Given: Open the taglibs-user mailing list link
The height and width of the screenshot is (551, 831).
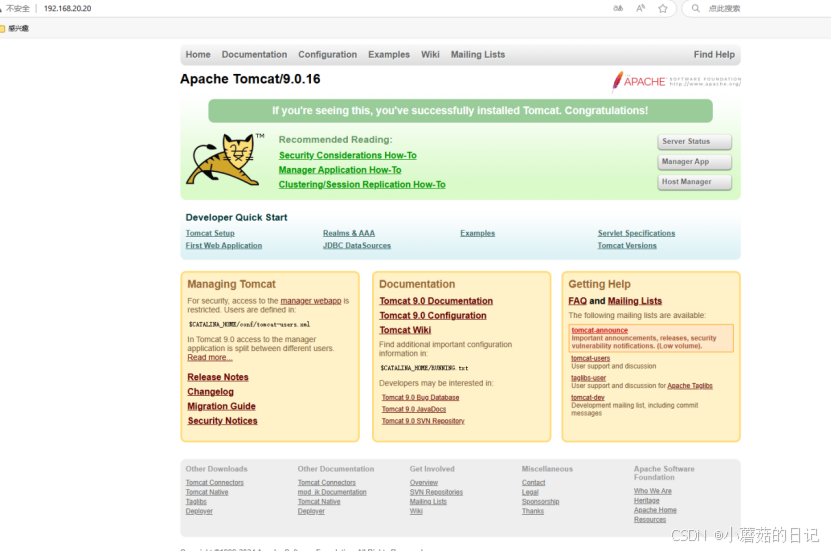Looking at the screenshot, I should (x=588, y=378).
